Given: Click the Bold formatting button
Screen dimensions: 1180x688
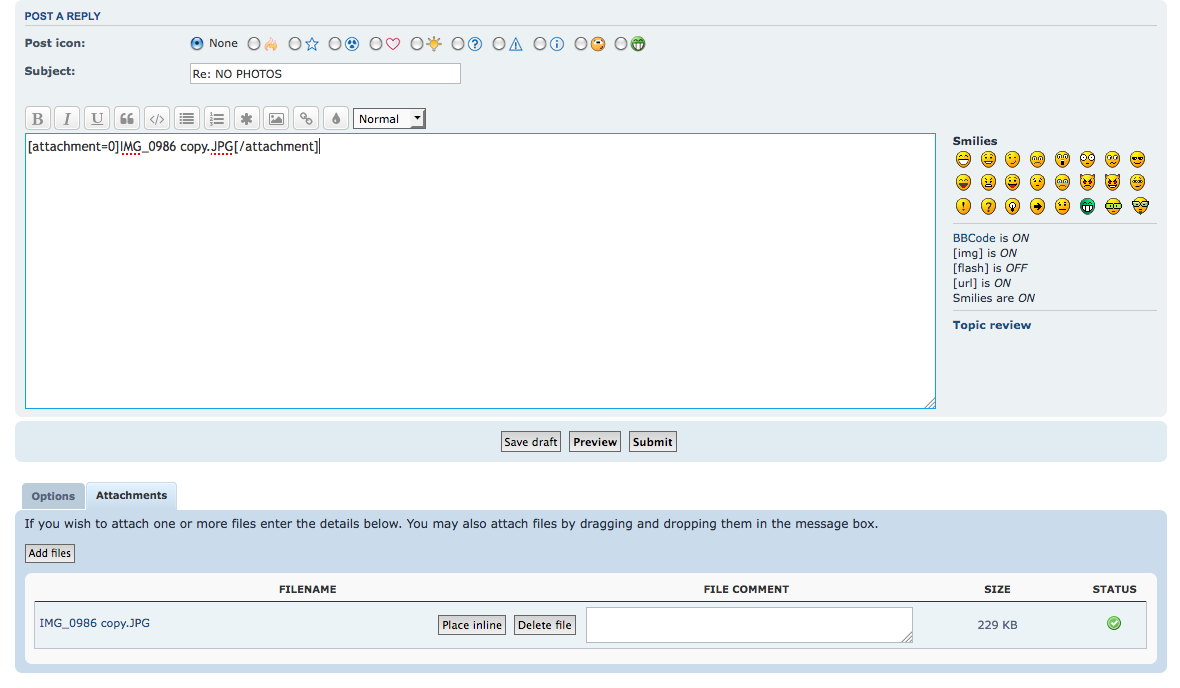Looking at the screenshot, I should tap(37, 119).
